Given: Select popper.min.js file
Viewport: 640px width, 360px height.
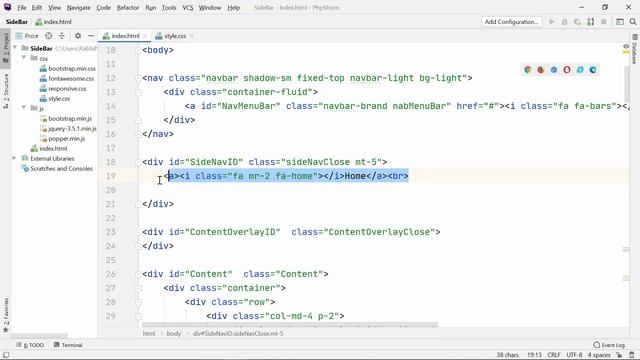Looking at the screenshot, I should point(62,138).
